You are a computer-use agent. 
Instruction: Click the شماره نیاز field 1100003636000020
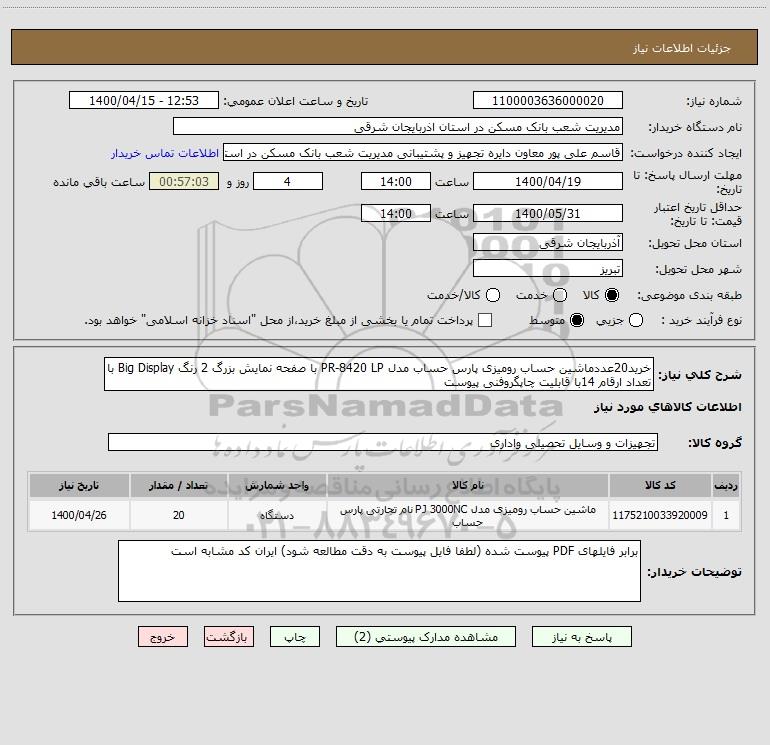pos(548,101)
